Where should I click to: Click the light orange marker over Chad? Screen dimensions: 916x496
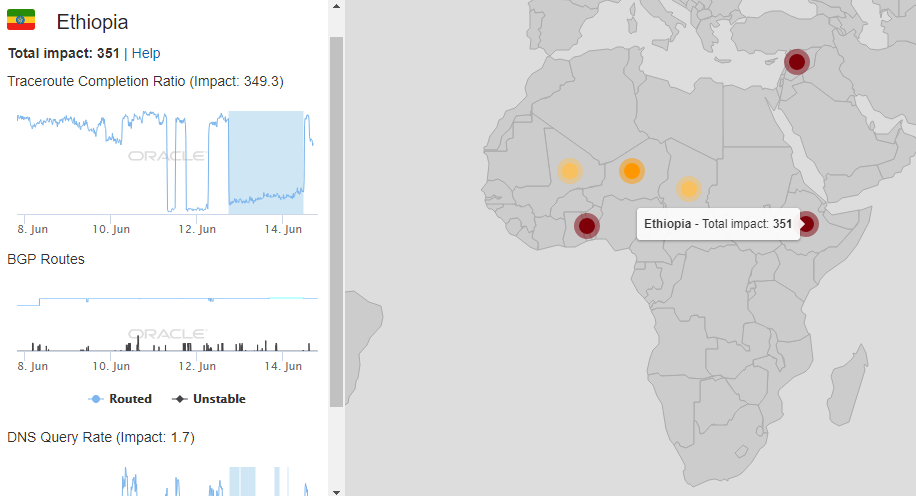pos(688,188)
